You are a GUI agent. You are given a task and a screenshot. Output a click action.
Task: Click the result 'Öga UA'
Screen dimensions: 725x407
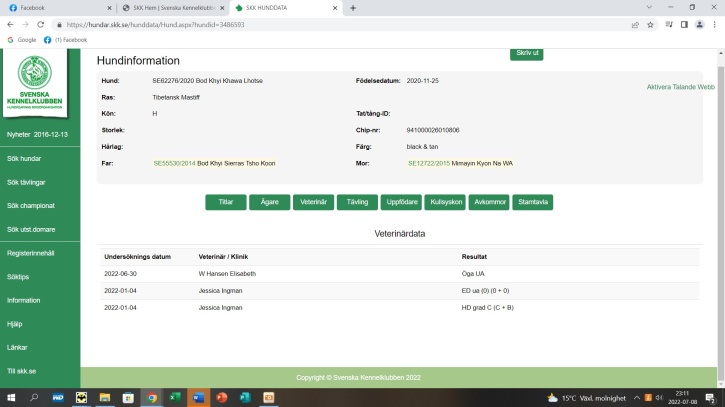coord(473,274)
